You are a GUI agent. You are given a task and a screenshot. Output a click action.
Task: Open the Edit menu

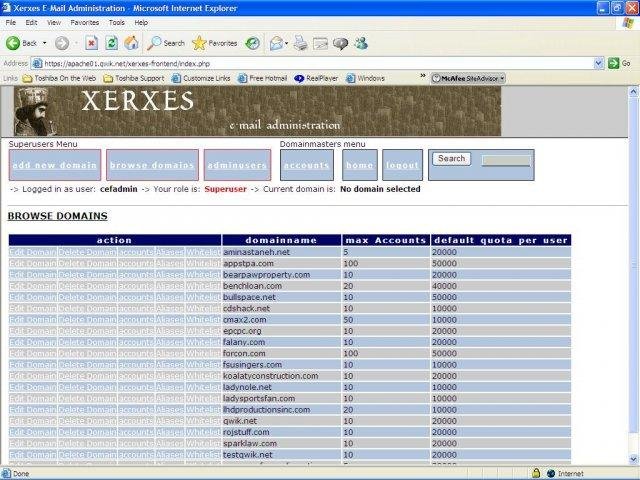tap(31, 22)
